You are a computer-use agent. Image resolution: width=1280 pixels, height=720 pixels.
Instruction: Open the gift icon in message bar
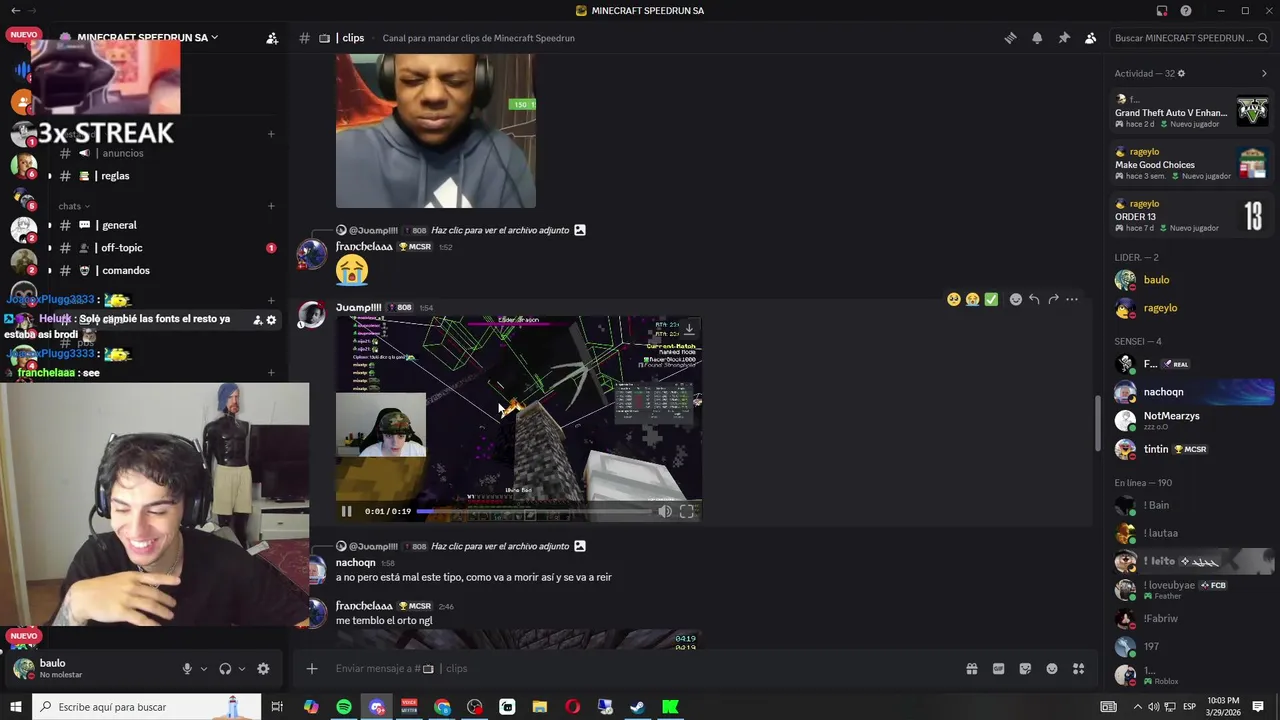971,669
